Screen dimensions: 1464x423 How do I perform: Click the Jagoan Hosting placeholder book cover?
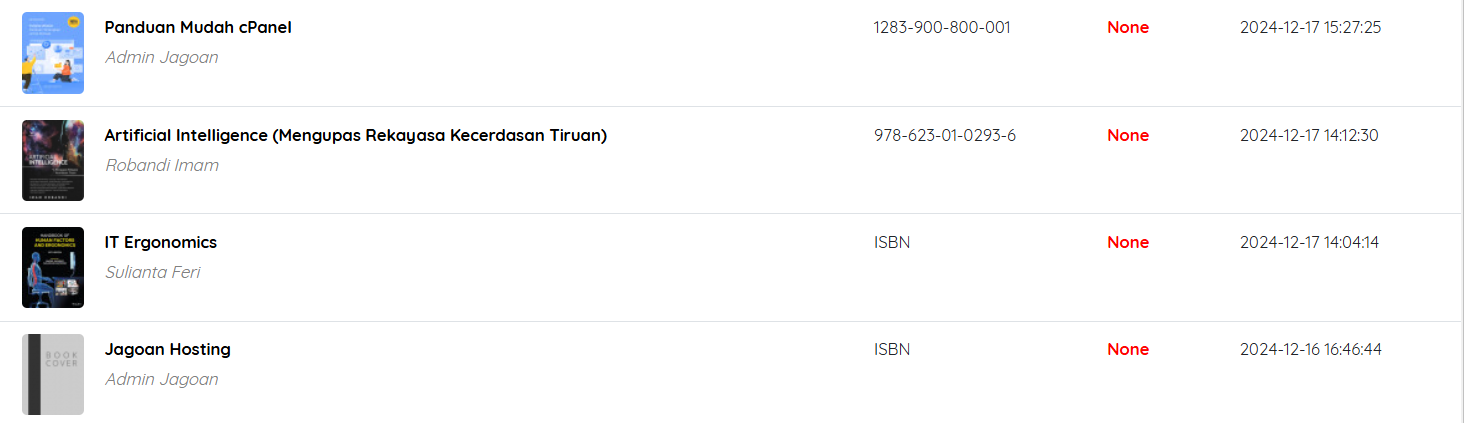[x=52, y=374]
